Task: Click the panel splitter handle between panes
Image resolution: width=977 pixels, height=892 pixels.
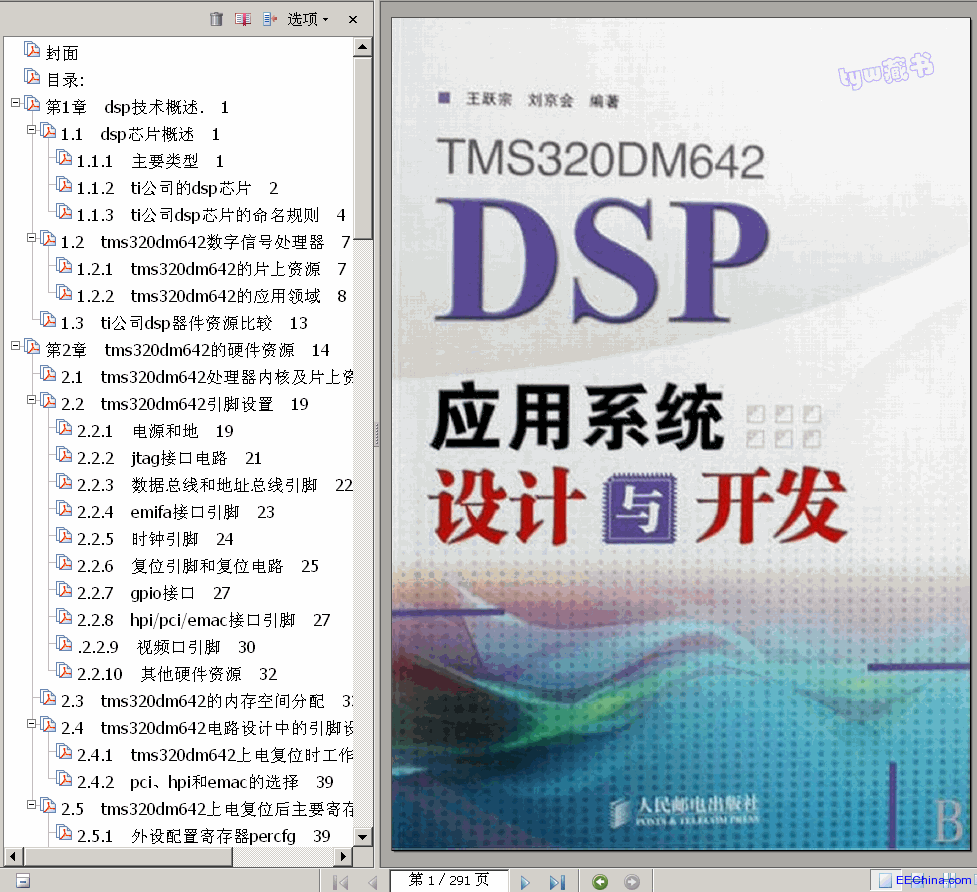Action: tap(376, 435)
